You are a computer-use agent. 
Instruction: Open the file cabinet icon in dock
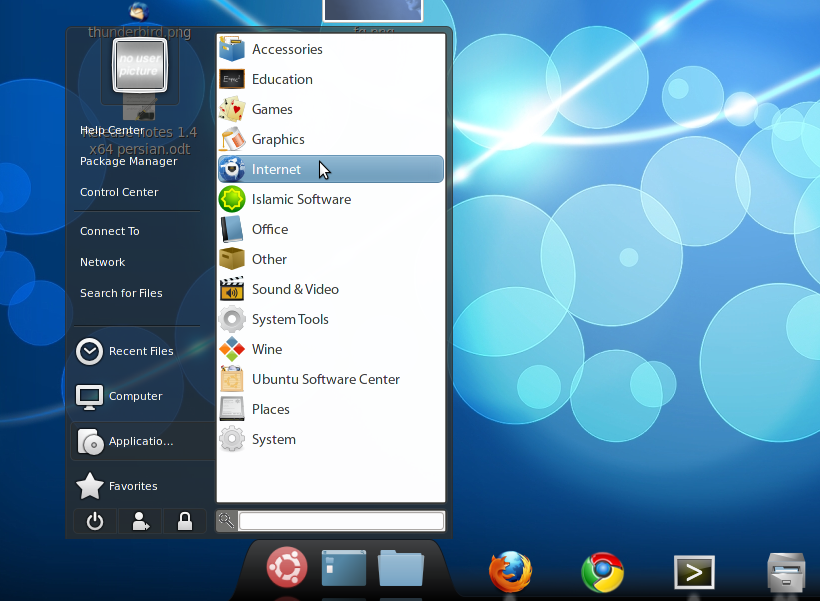[x=786, y=573]
